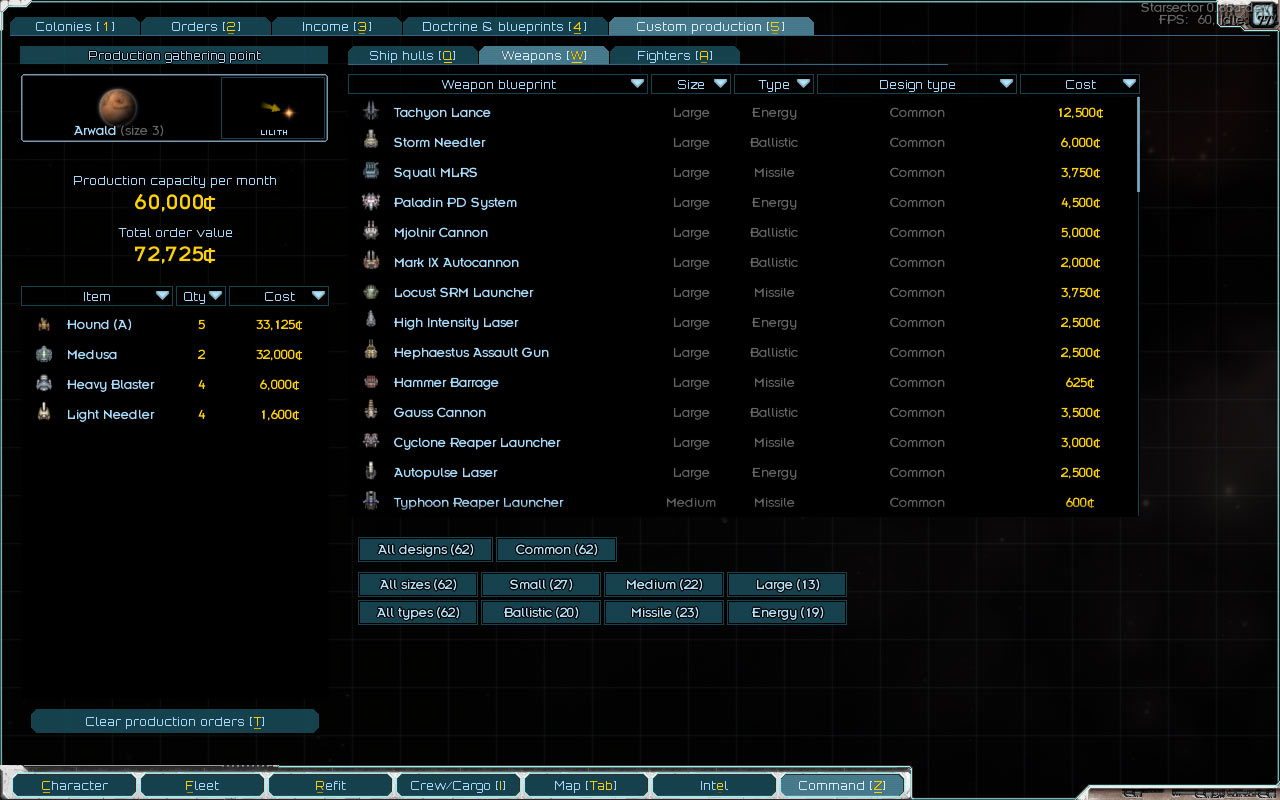Toggle the Ballistic (20) type filter
This screenshot has height=800, width=1280.
[541, 613]
